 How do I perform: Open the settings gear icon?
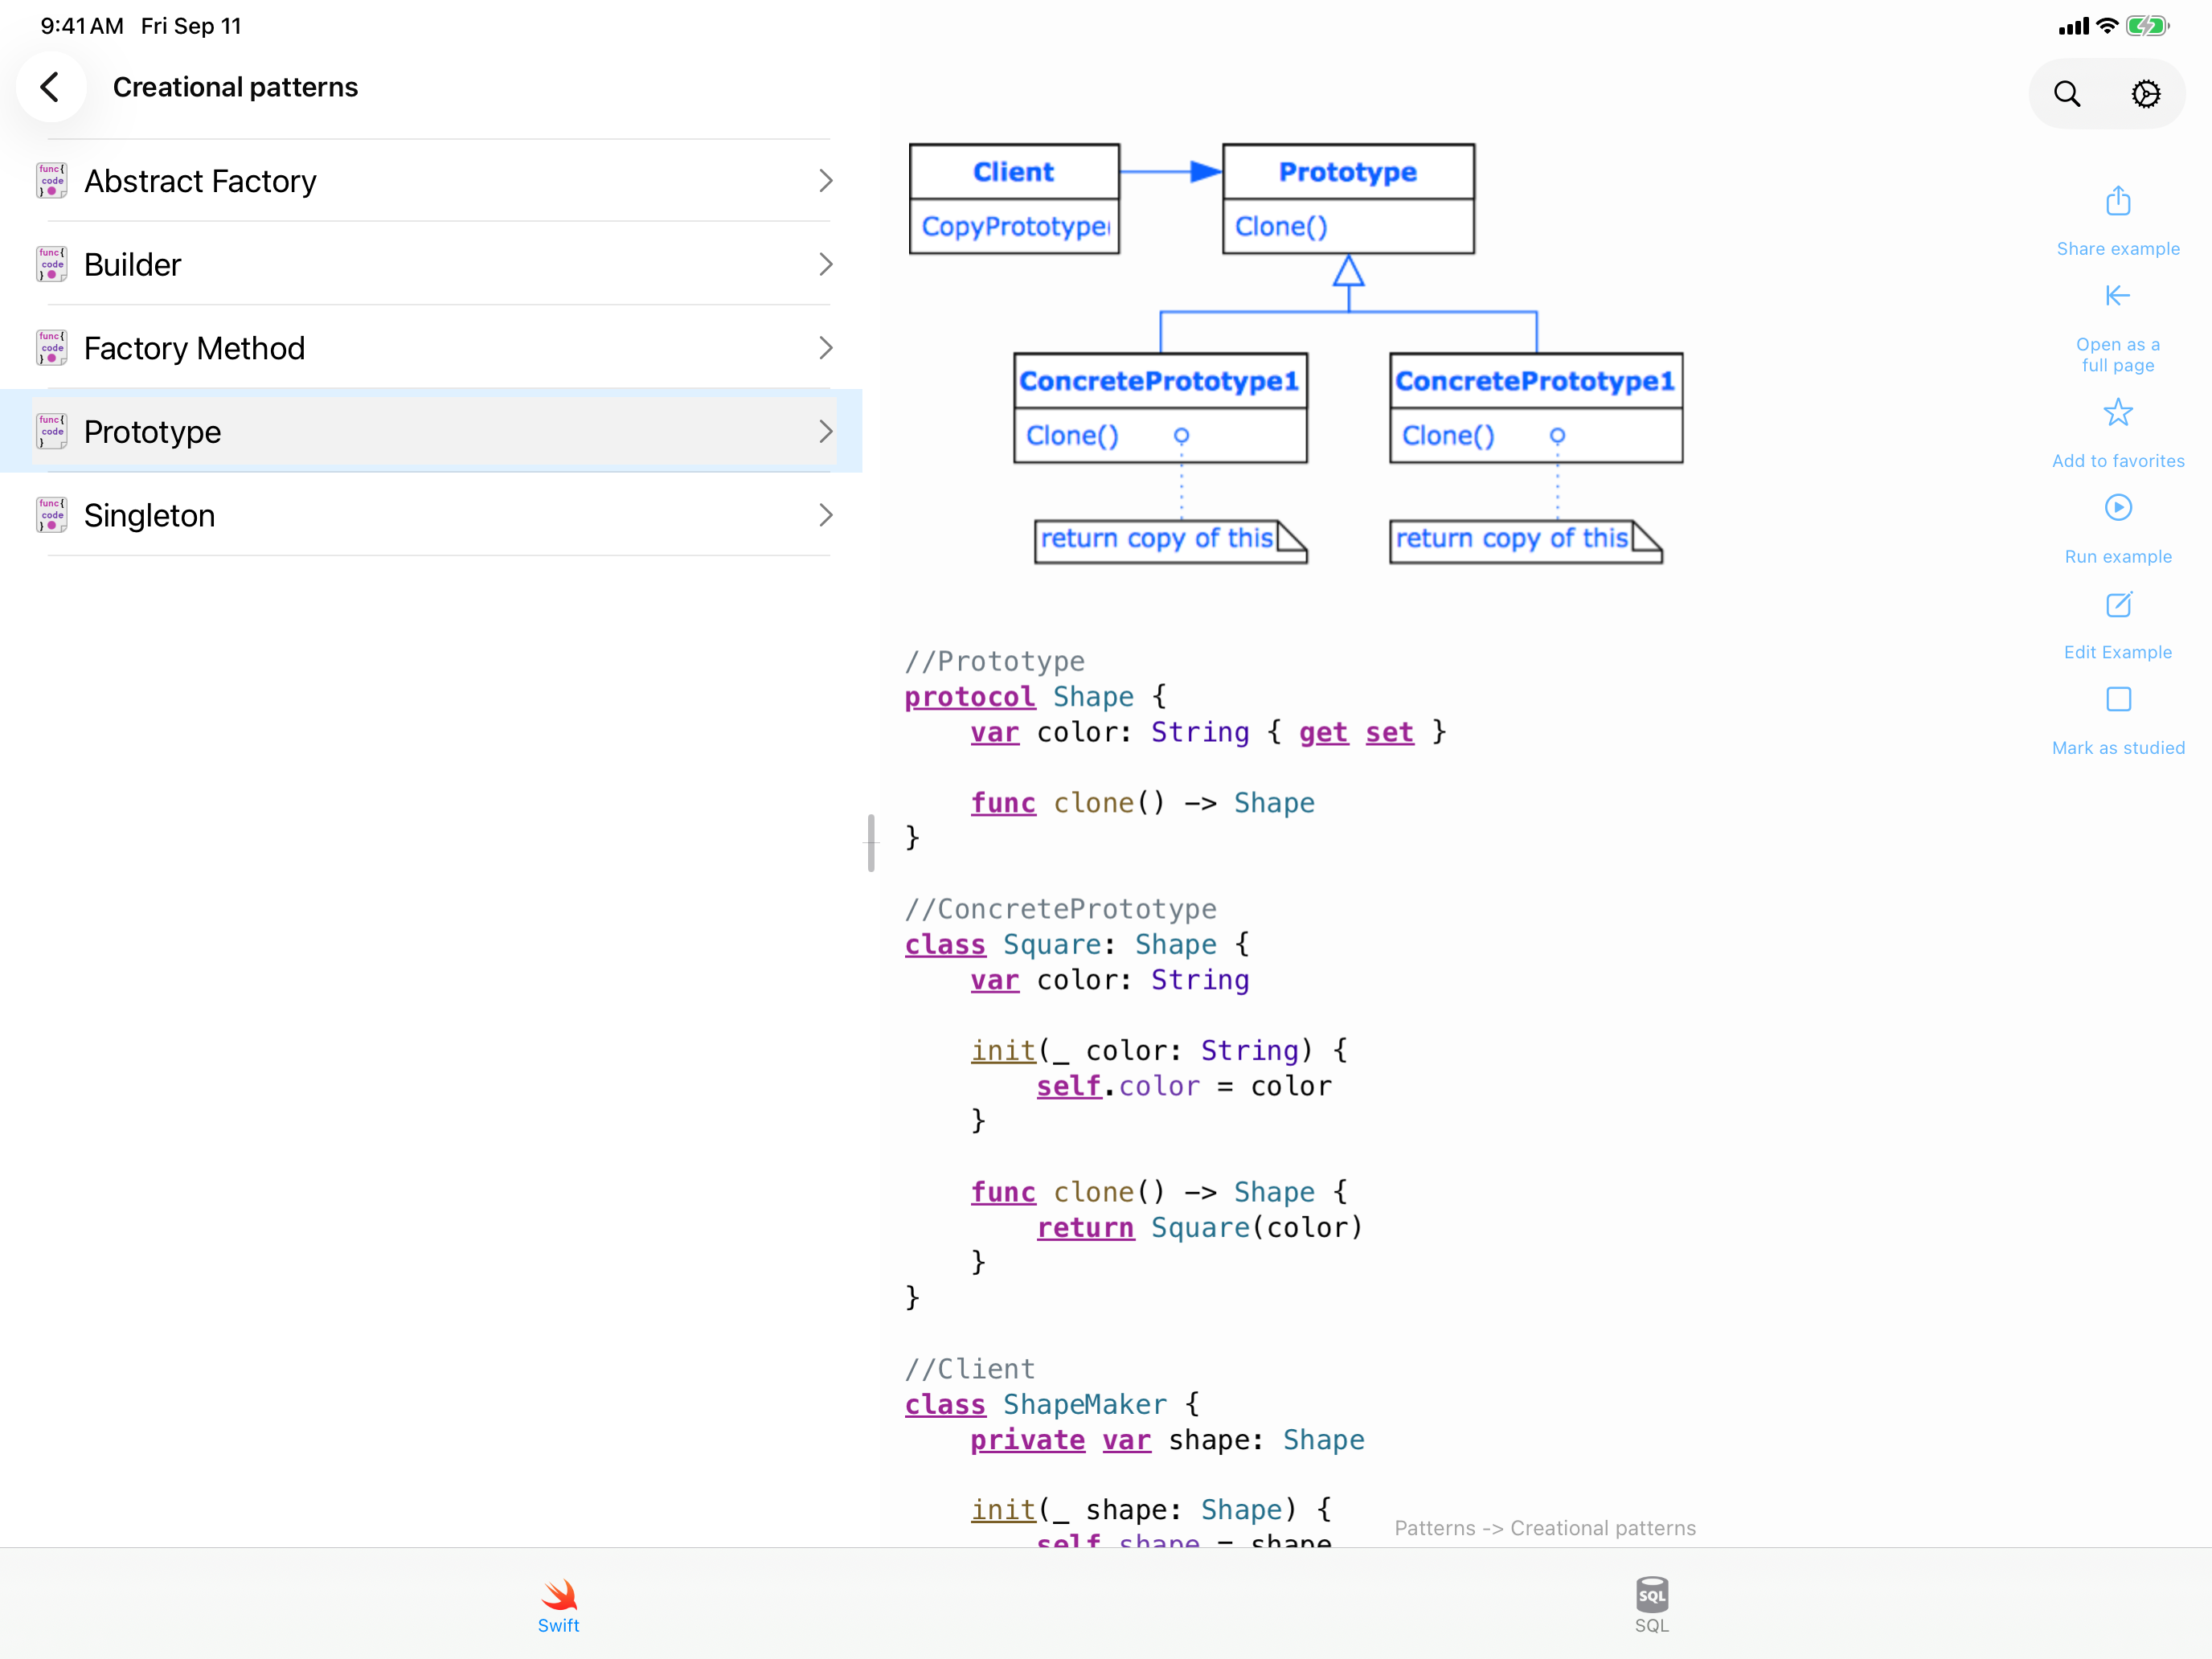pyautogui.click(x=2145, y=94)
